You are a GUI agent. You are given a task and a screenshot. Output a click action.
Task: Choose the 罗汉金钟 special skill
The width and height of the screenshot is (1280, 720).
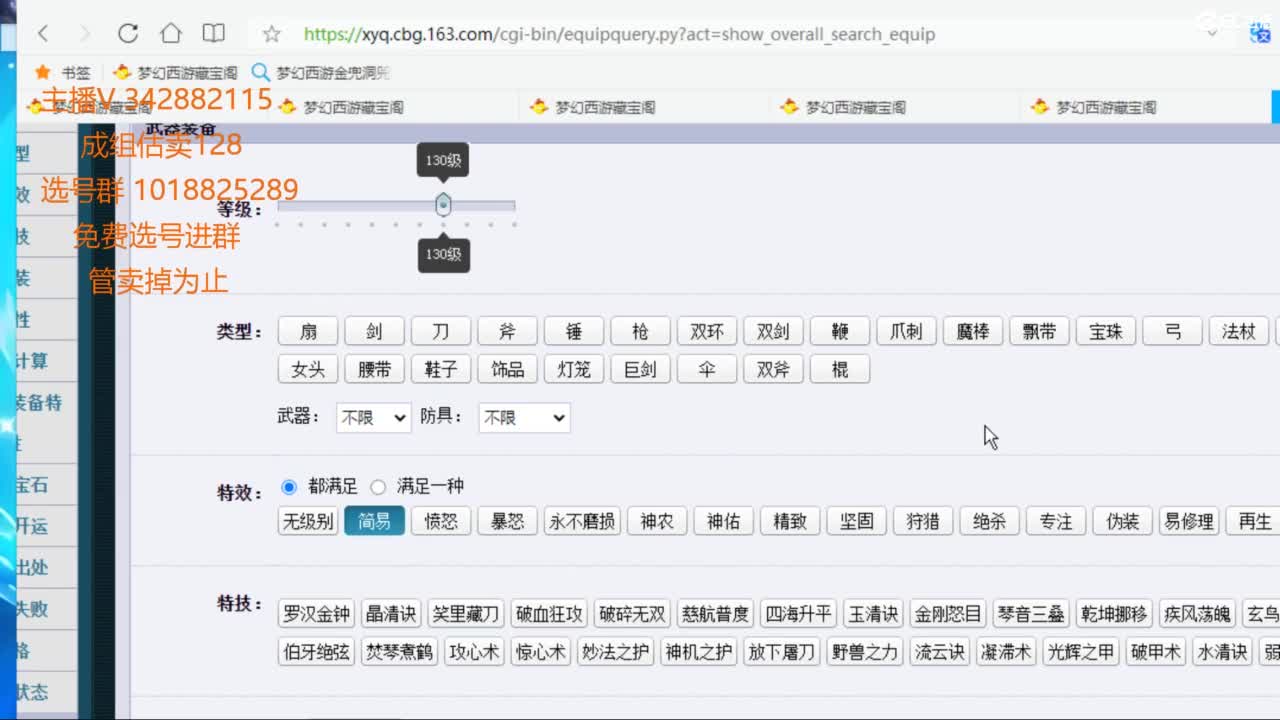[x=316, y=613]
